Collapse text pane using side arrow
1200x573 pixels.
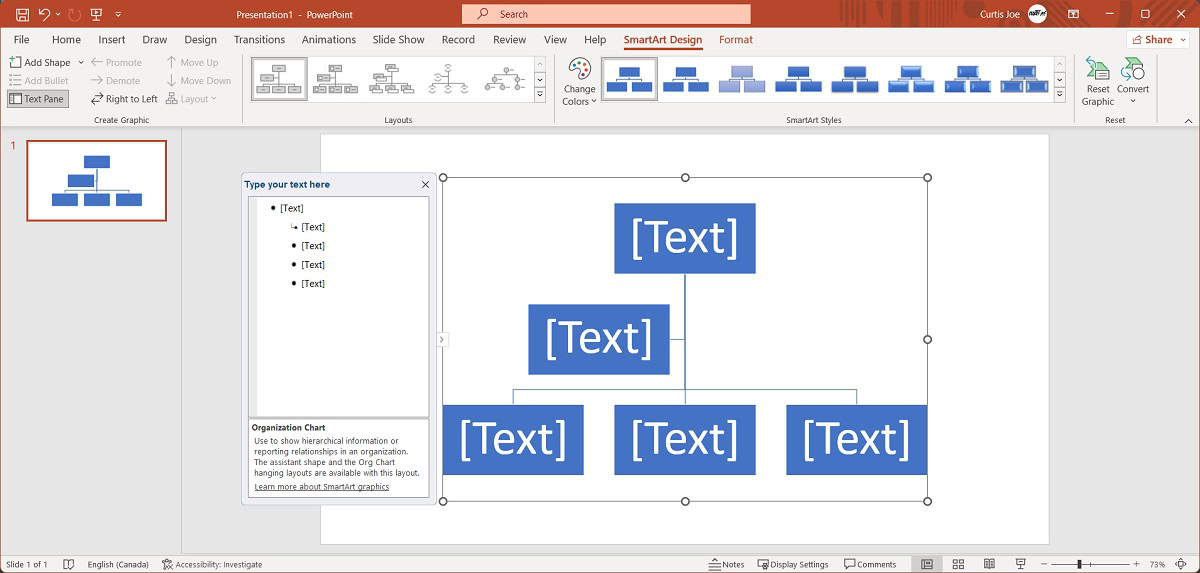click(442, 340)
